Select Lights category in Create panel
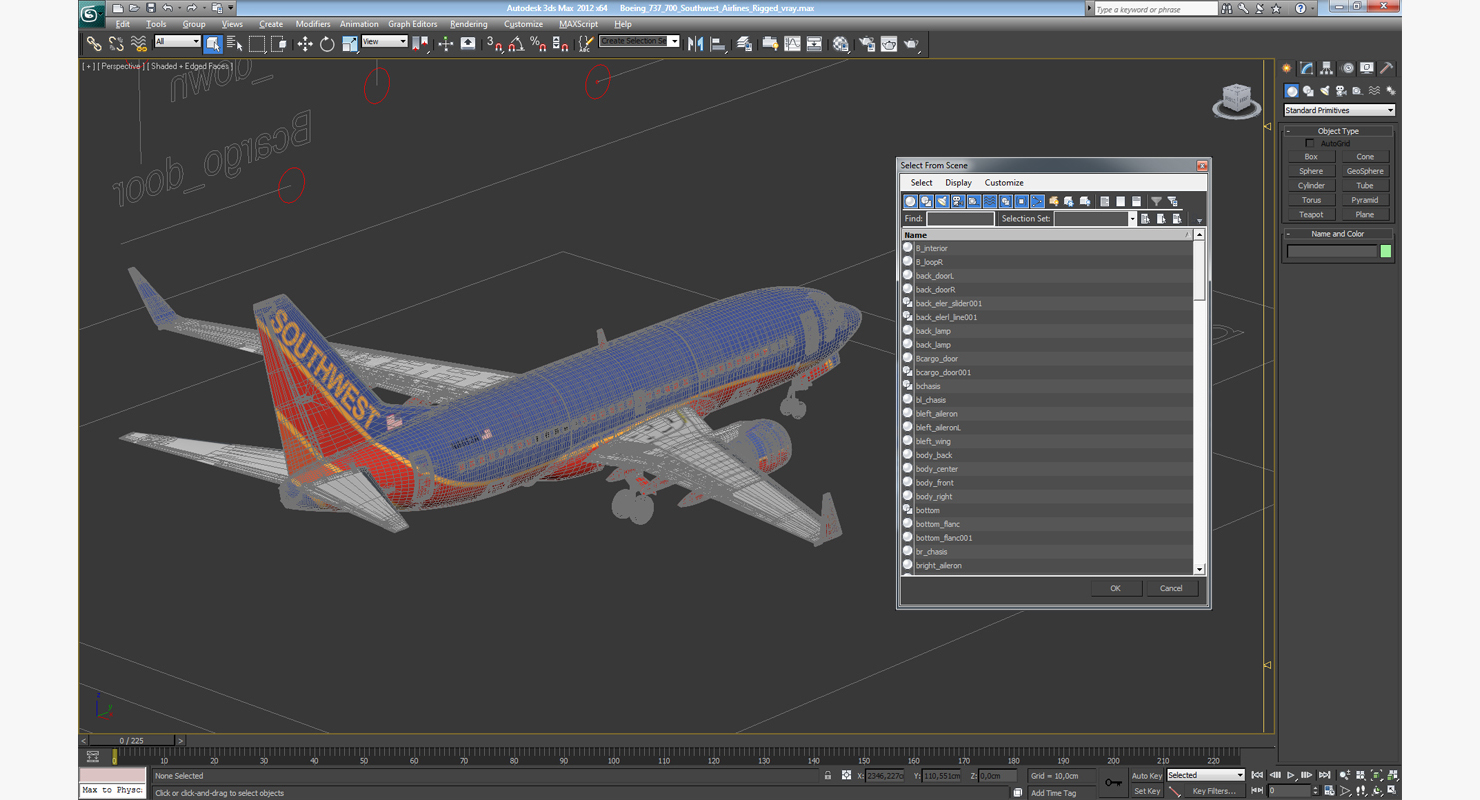Screen dimensions: 1480x800 (x=1325, y=91)
